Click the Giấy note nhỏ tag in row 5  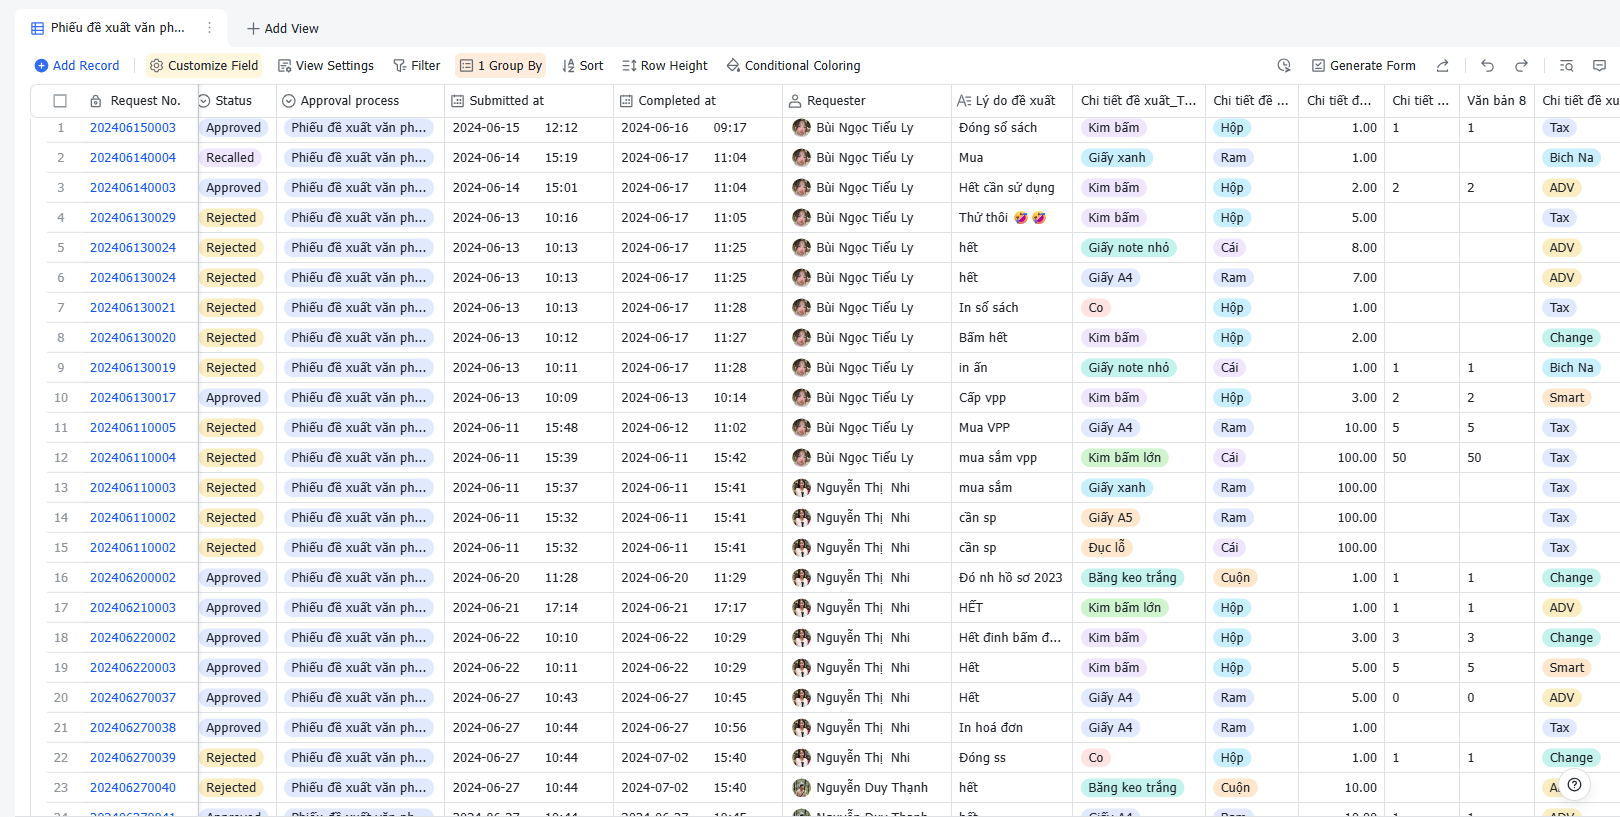point(1128,248)
